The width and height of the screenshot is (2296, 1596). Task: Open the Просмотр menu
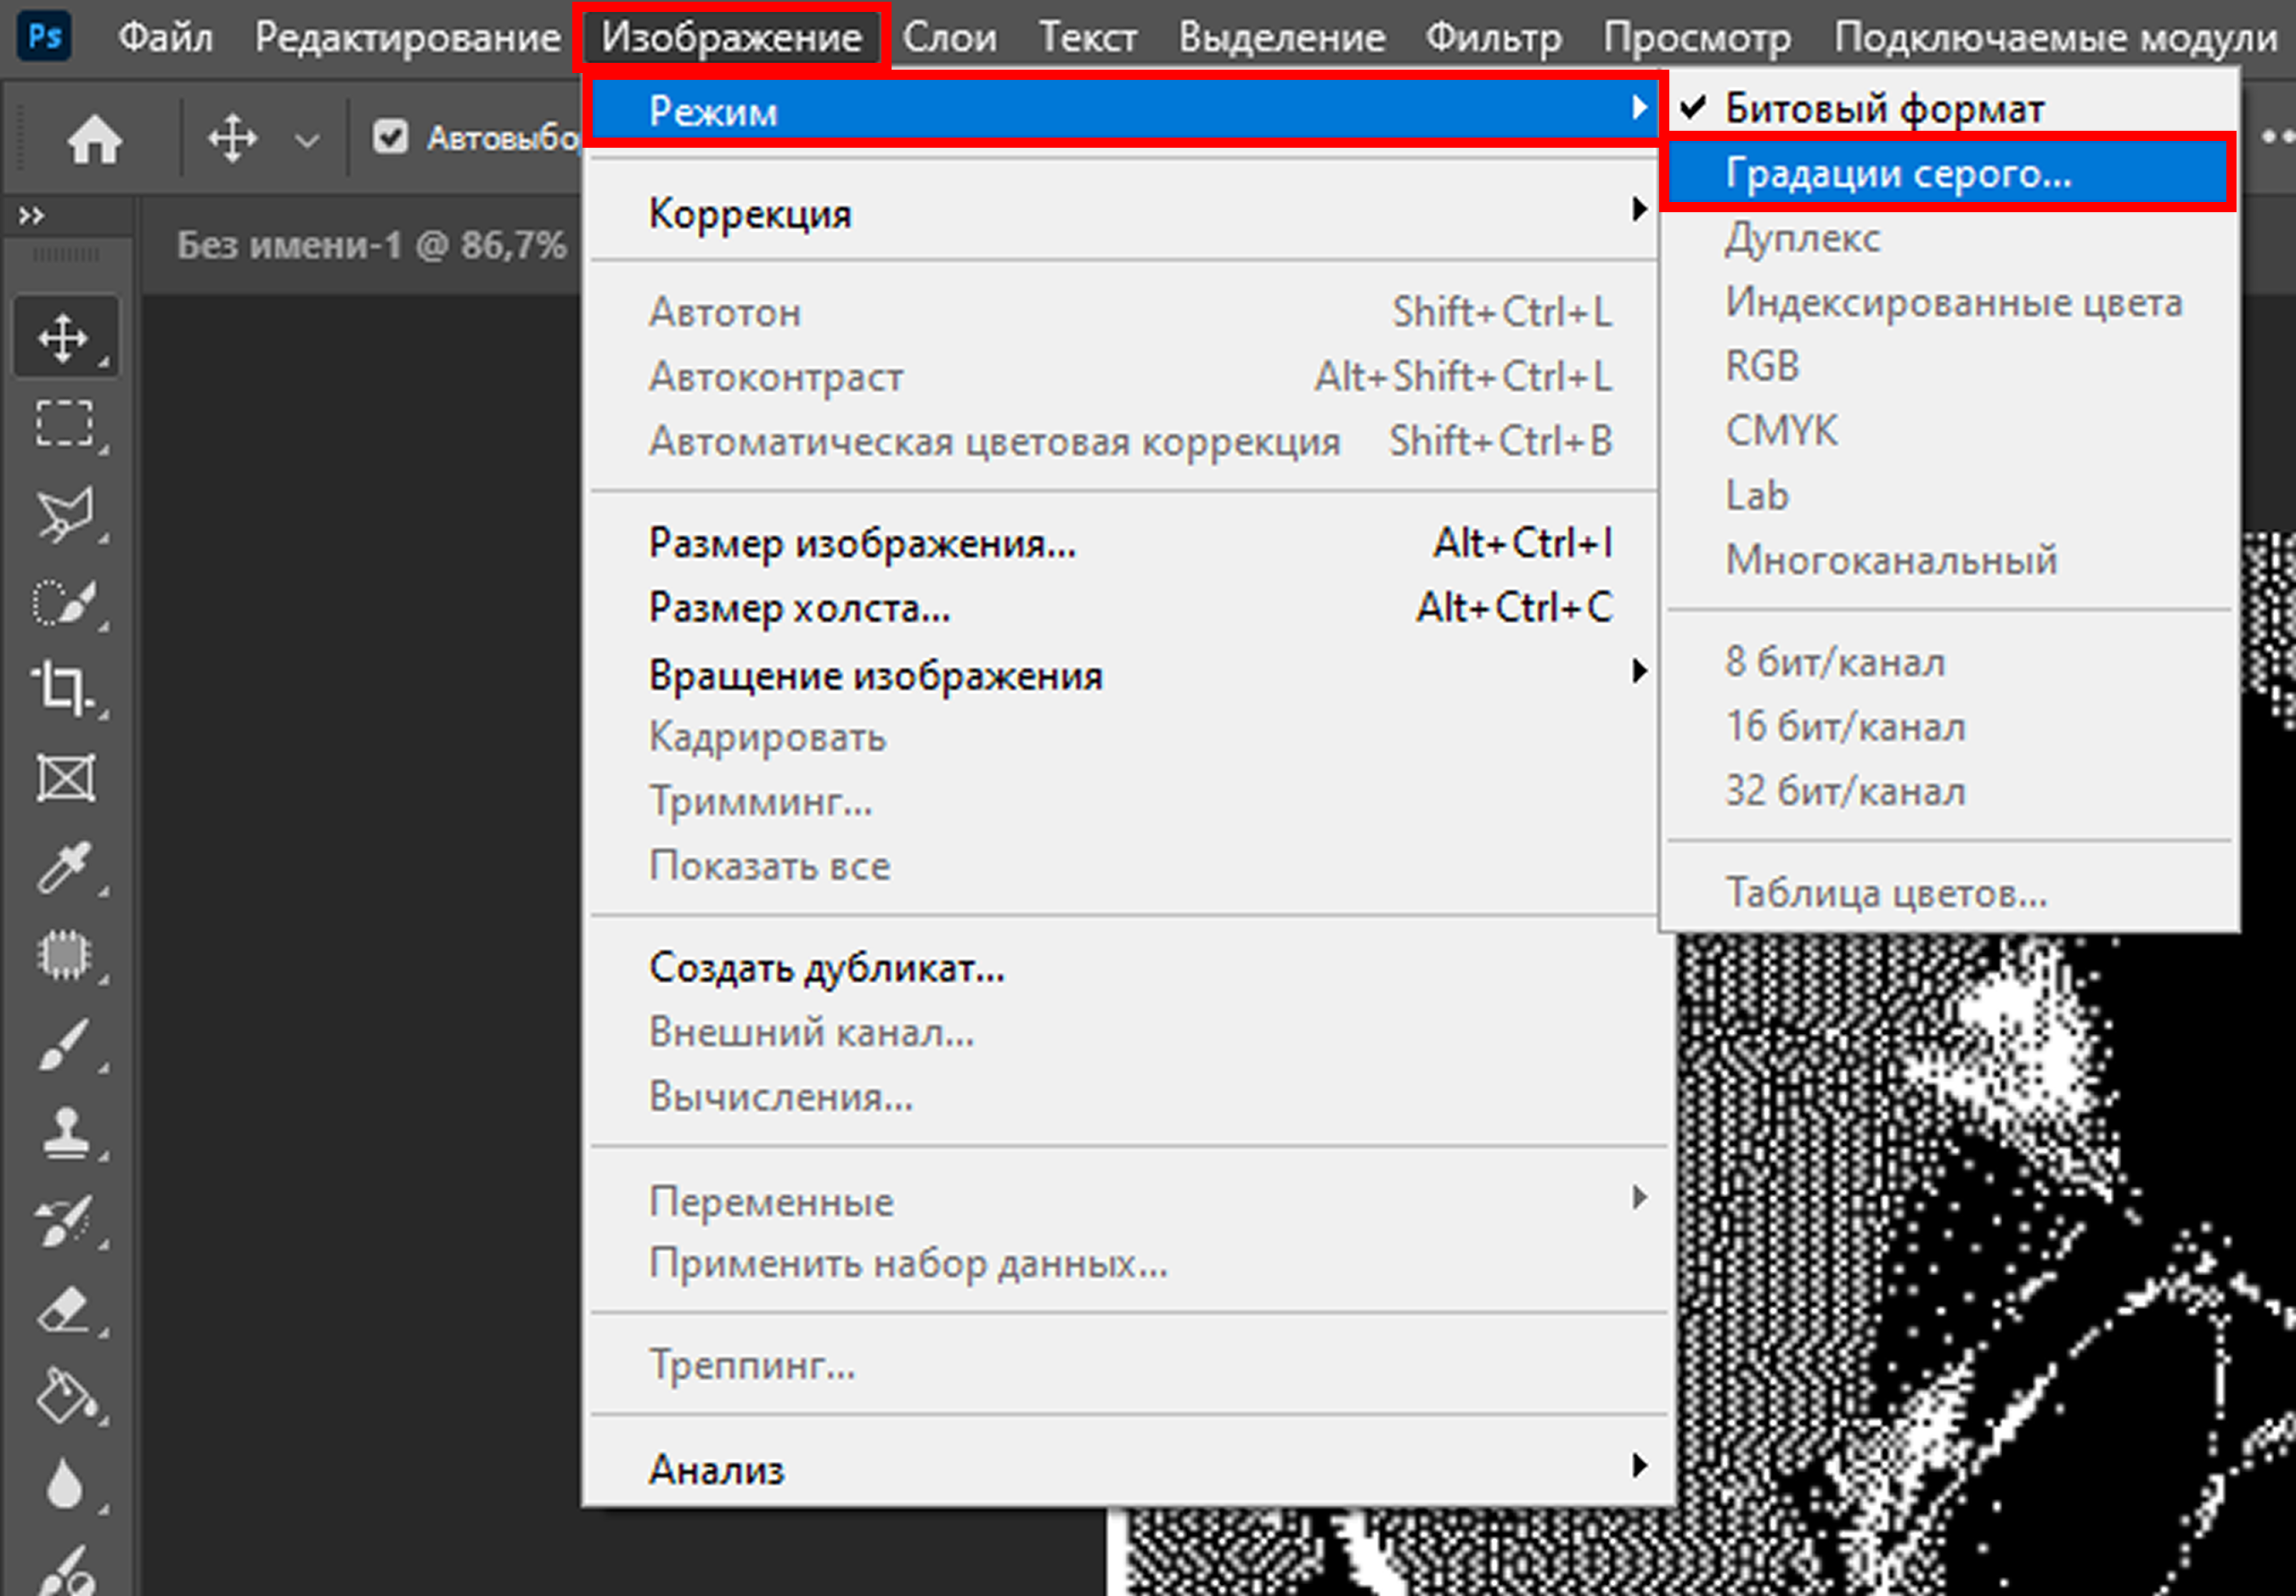(x=1697, y=37)
